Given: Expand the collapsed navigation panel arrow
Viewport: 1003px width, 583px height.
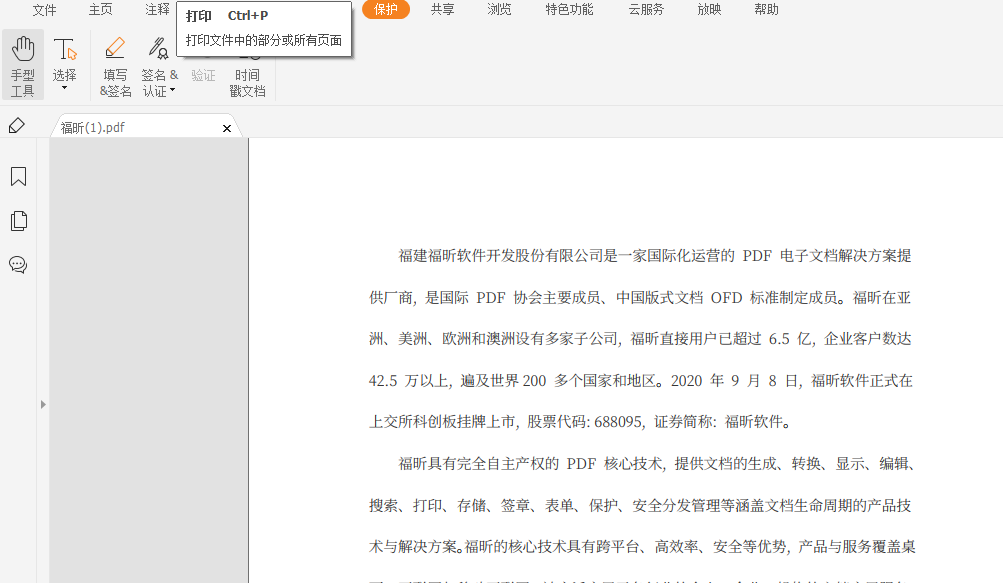Looking at the screenshot, I should [x=42, y=404].
